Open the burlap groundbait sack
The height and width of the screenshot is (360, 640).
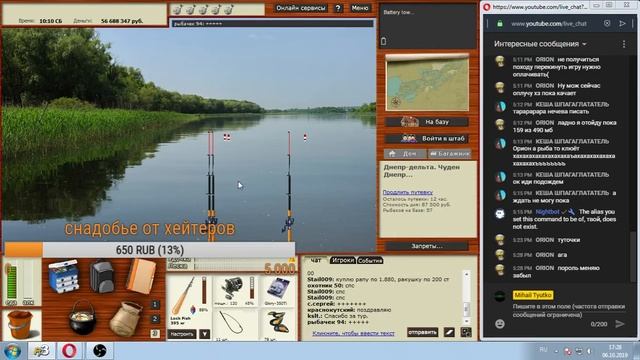click(x=126, y=319)
